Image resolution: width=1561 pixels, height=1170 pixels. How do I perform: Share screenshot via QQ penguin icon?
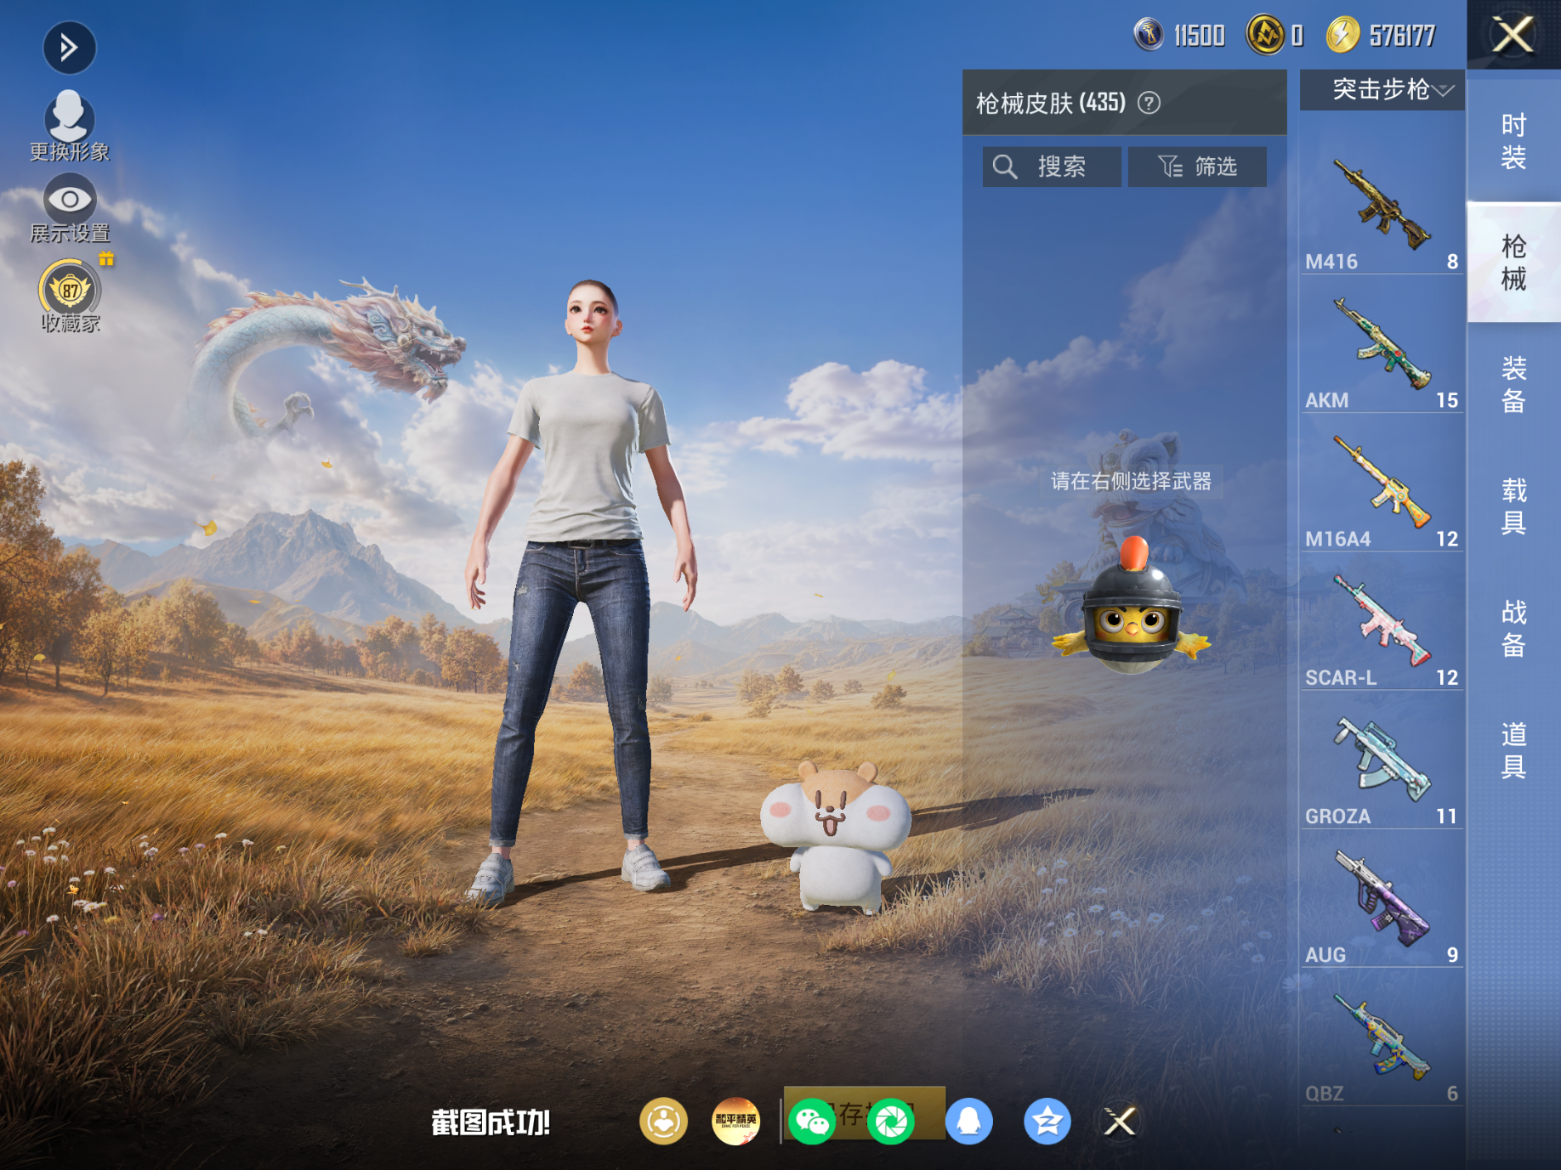pos(968,1122)
